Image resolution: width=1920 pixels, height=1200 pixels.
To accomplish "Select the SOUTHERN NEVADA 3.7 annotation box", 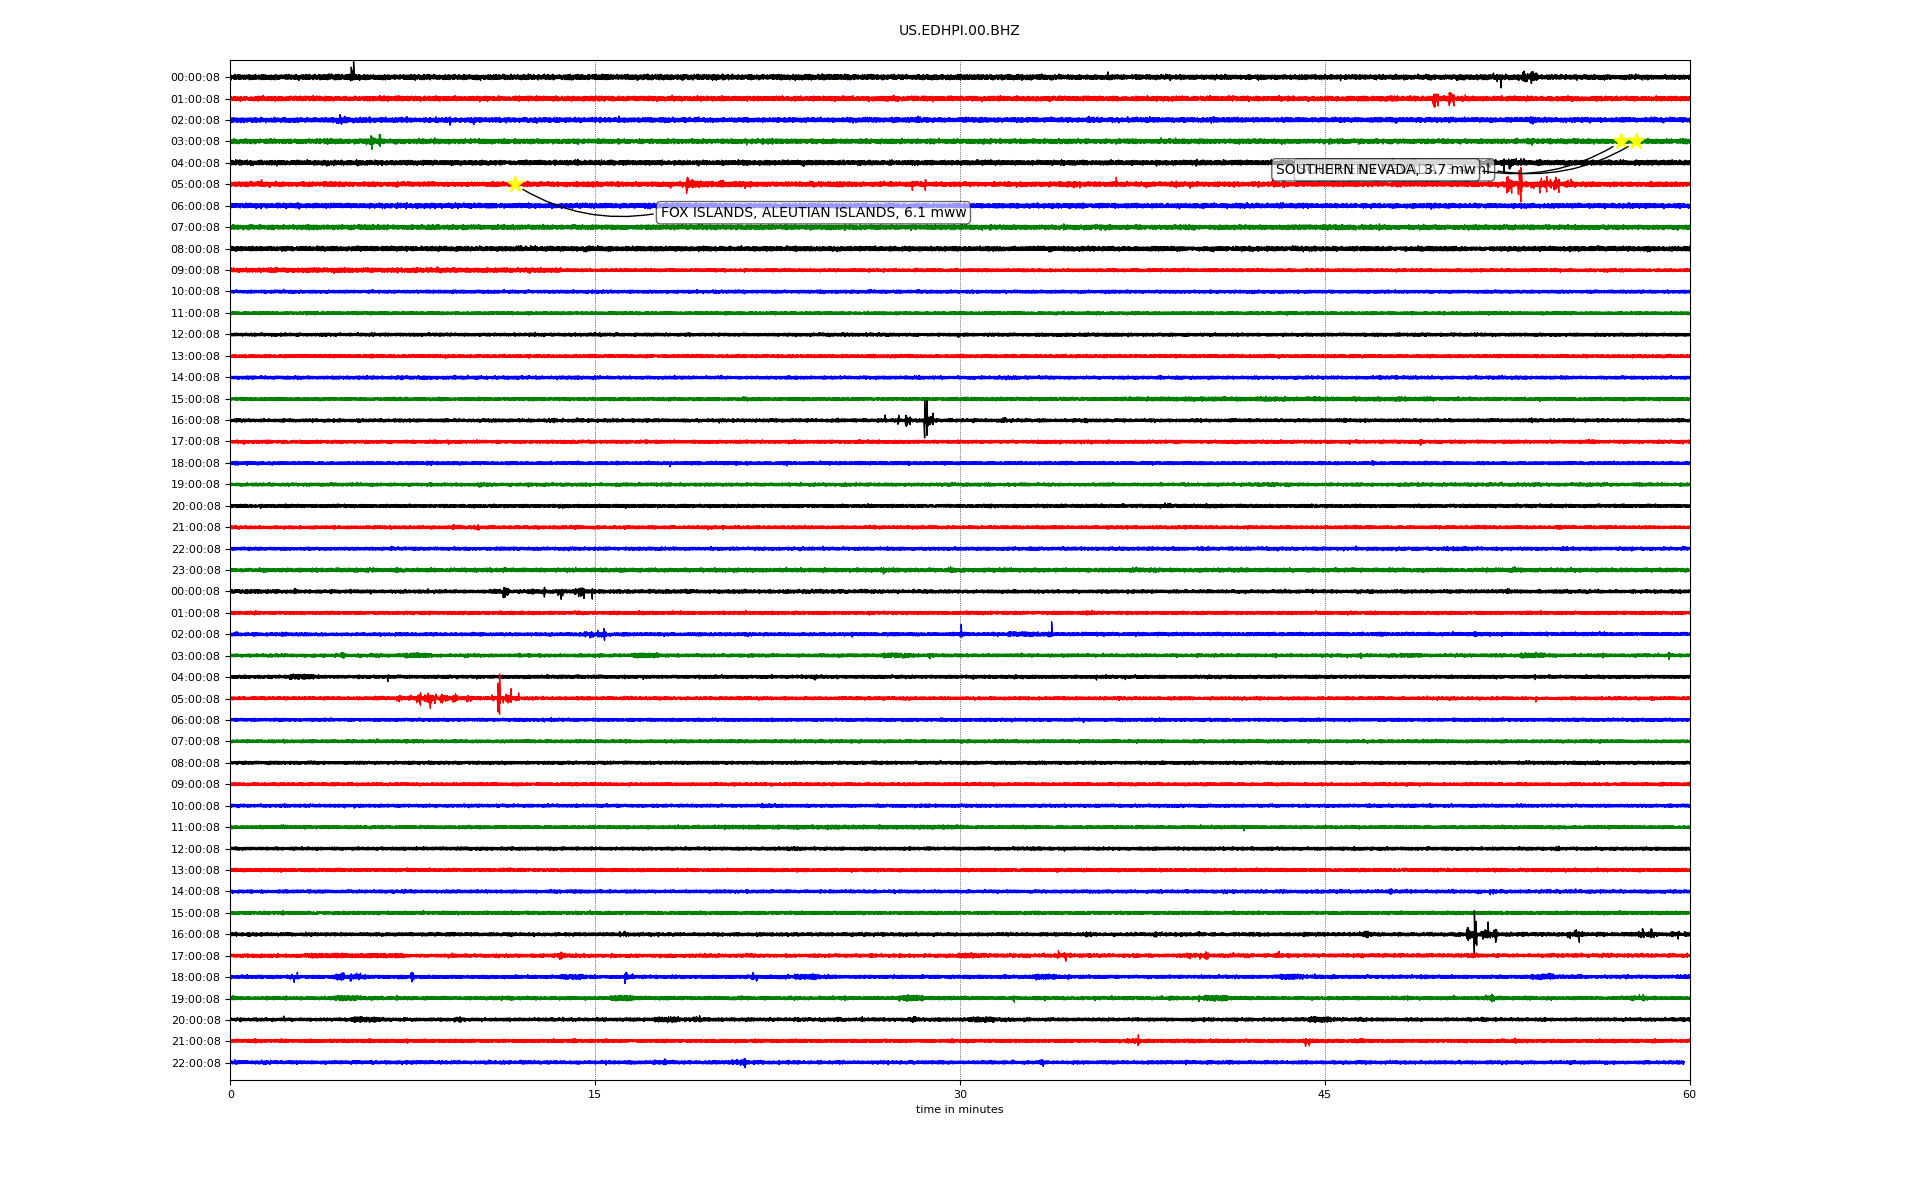I will click(x=1375, y=170).
